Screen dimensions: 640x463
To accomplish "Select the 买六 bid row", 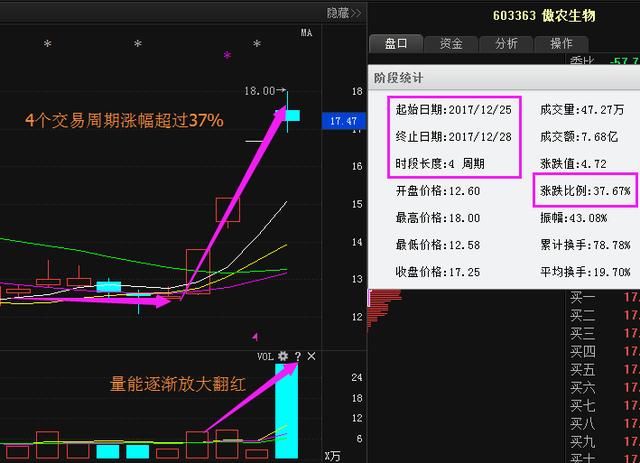I will pyautogui.click(x=605, y=387).
